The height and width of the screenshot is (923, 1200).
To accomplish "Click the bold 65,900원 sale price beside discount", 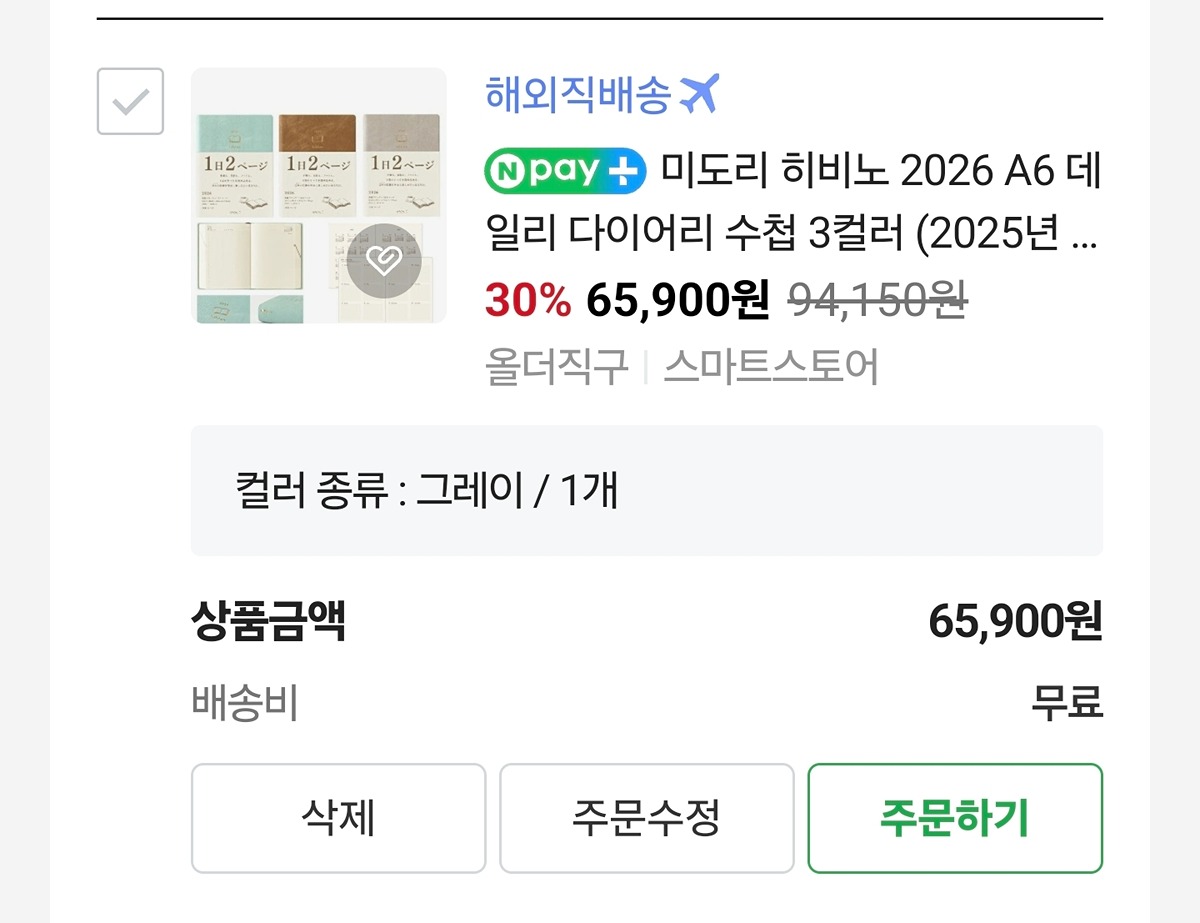I will 677,299.
